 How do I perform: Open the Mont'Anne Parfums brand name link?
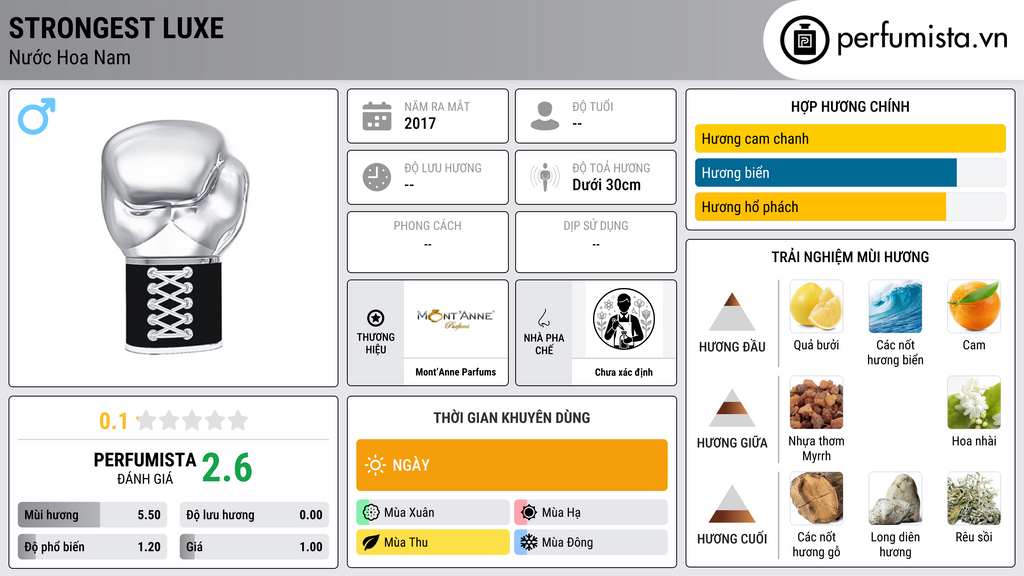(x=456, y=372)
